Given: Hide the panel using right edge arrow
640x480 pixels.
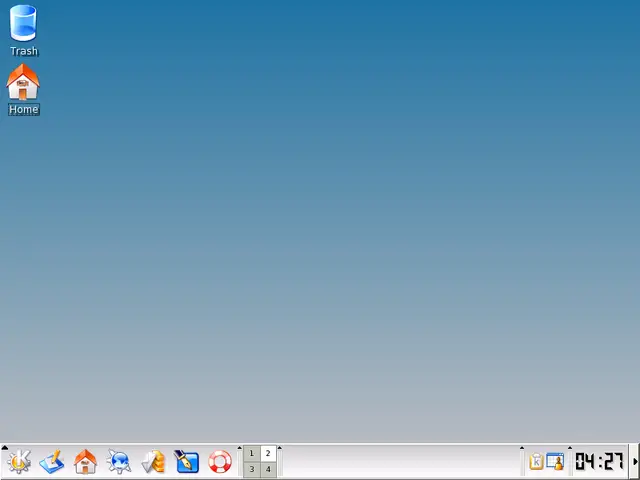Looking at the screenshot, I should point(635,462).
